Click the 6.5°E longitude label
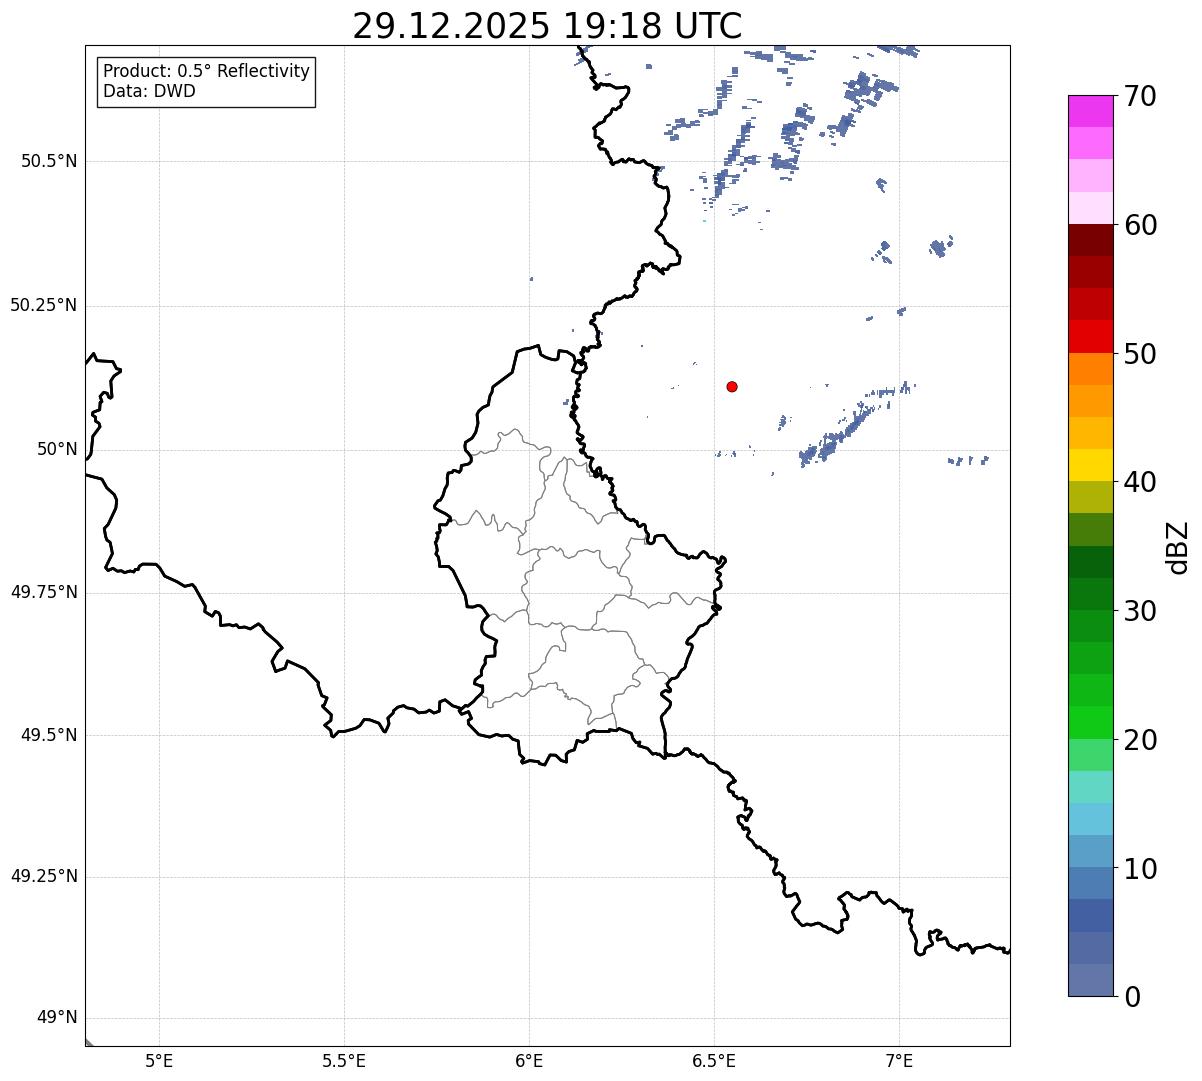This screenshot has width=1202, height=1081. (714, 1061)
